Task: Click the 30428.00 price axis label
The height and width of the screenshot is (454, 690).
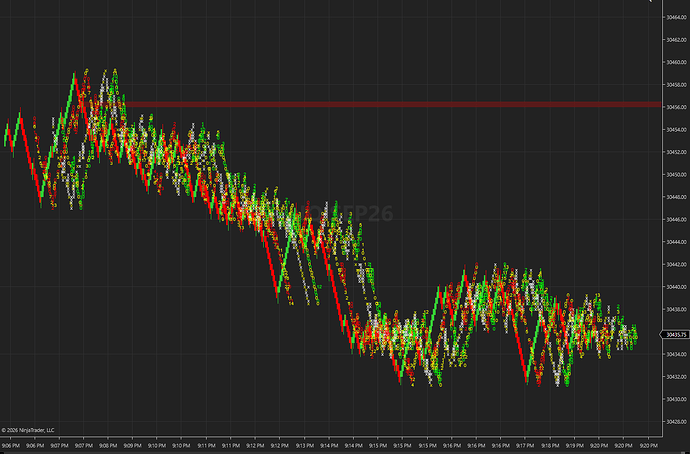Action: 676,421
